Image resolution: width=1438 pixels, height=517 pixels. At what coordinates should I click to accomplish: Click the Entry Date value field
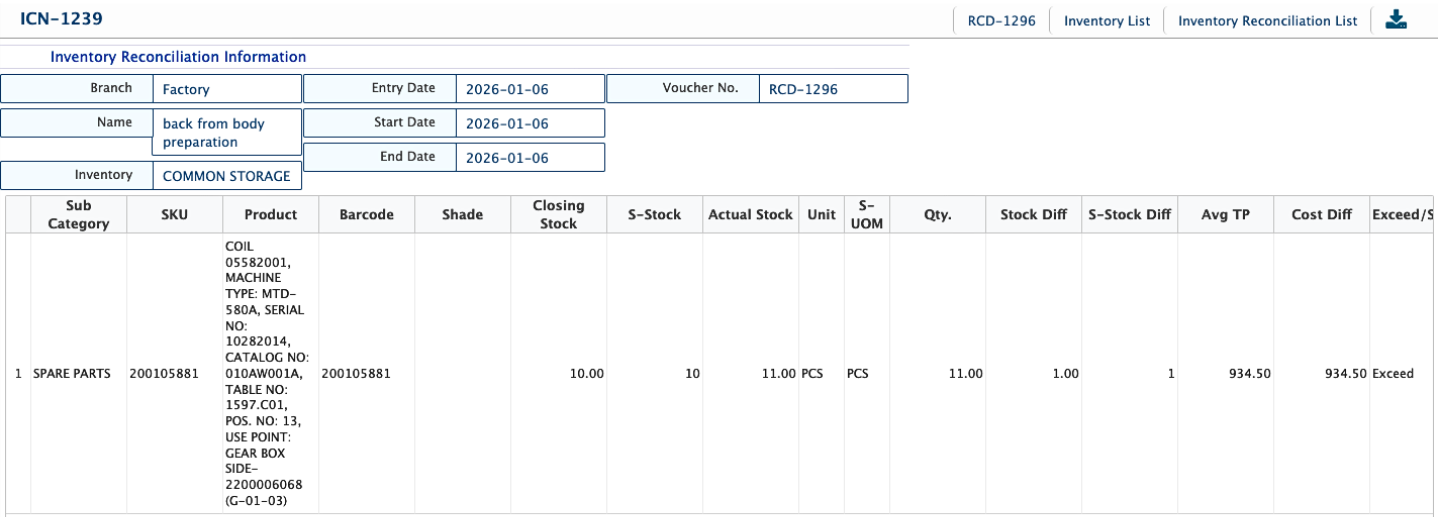tap(530, 89)
